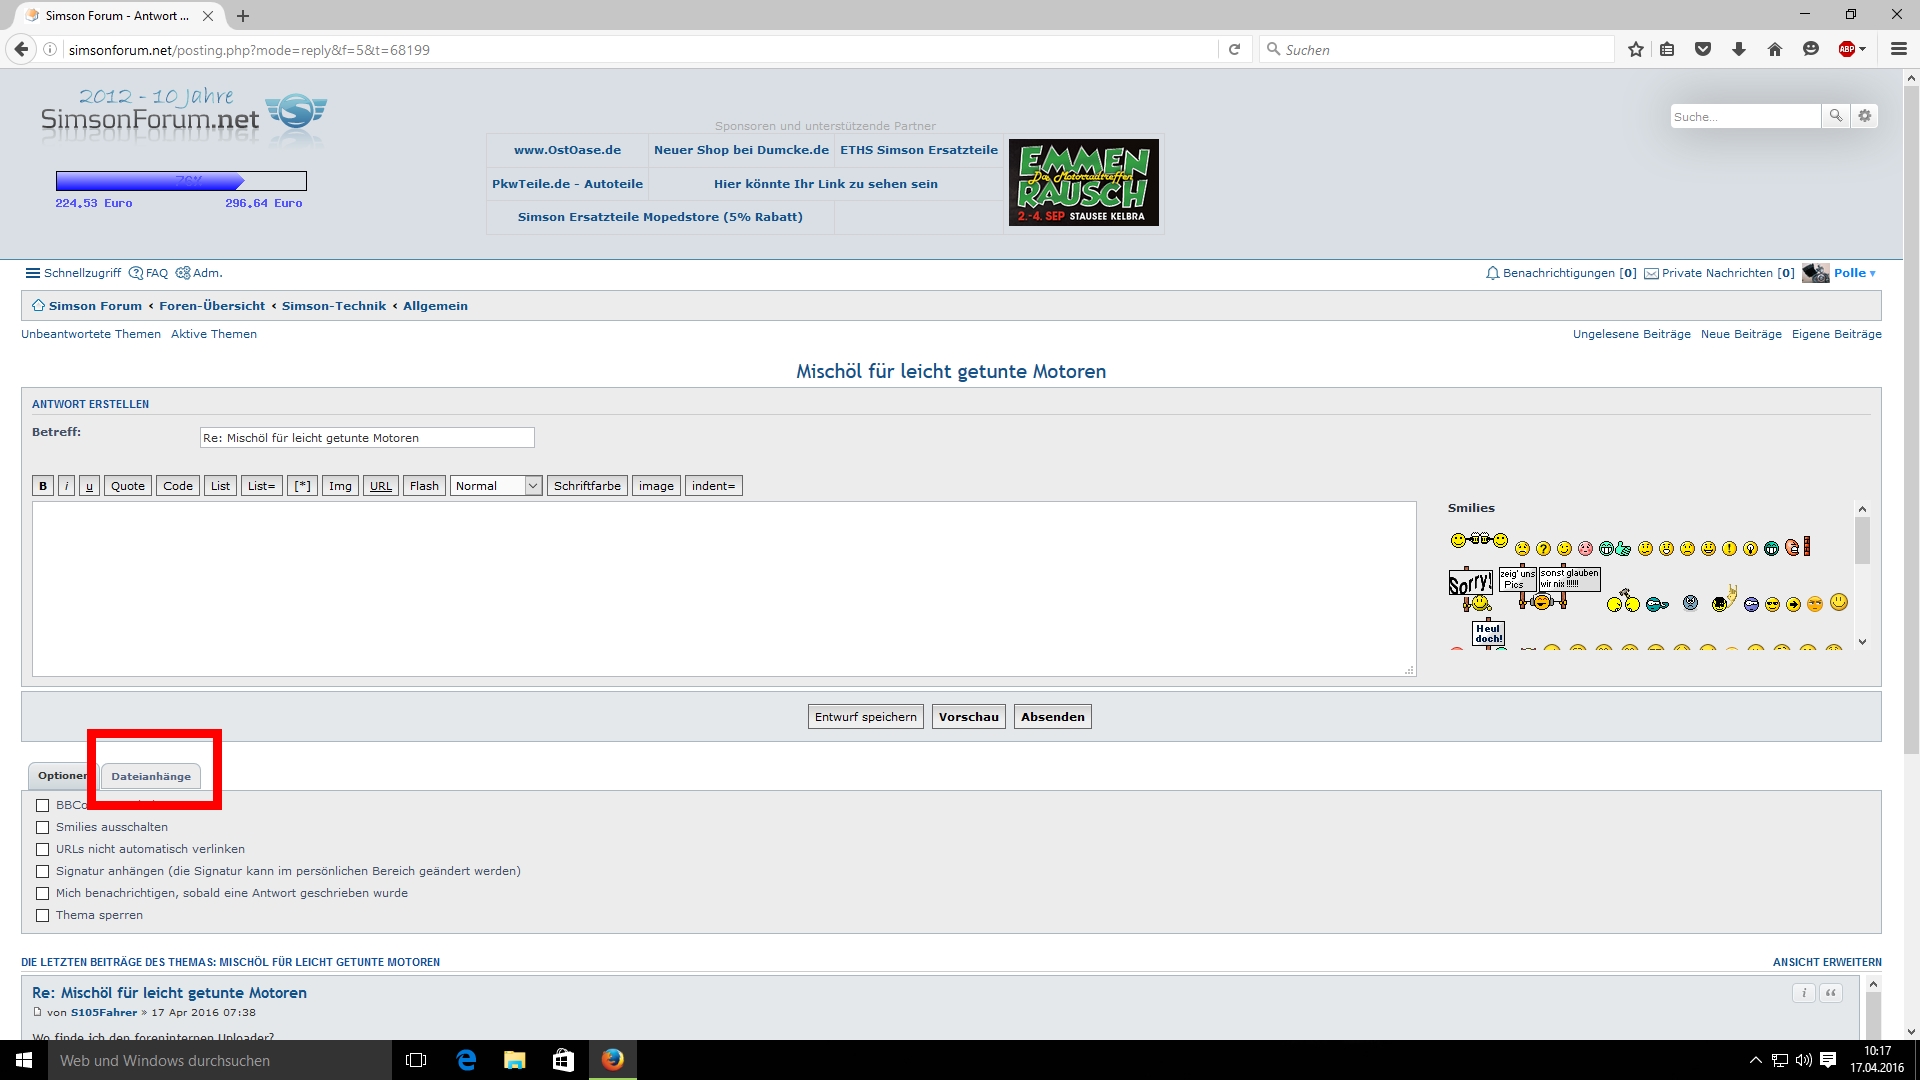Click into the Betreff subject field

point(367,438)
